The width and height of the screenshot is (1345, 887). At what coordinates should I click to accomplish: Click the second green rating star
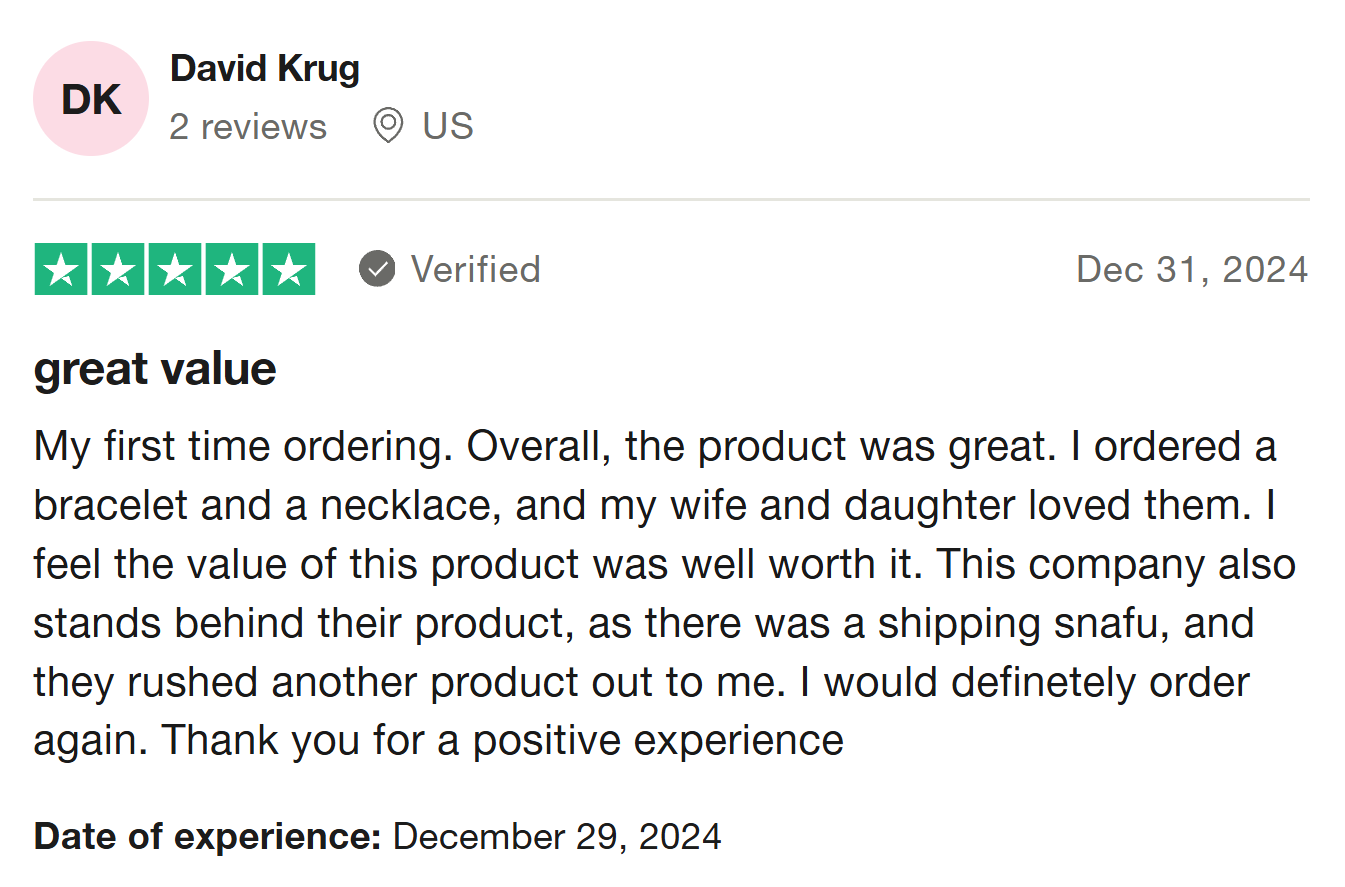(x=118, y=269)
